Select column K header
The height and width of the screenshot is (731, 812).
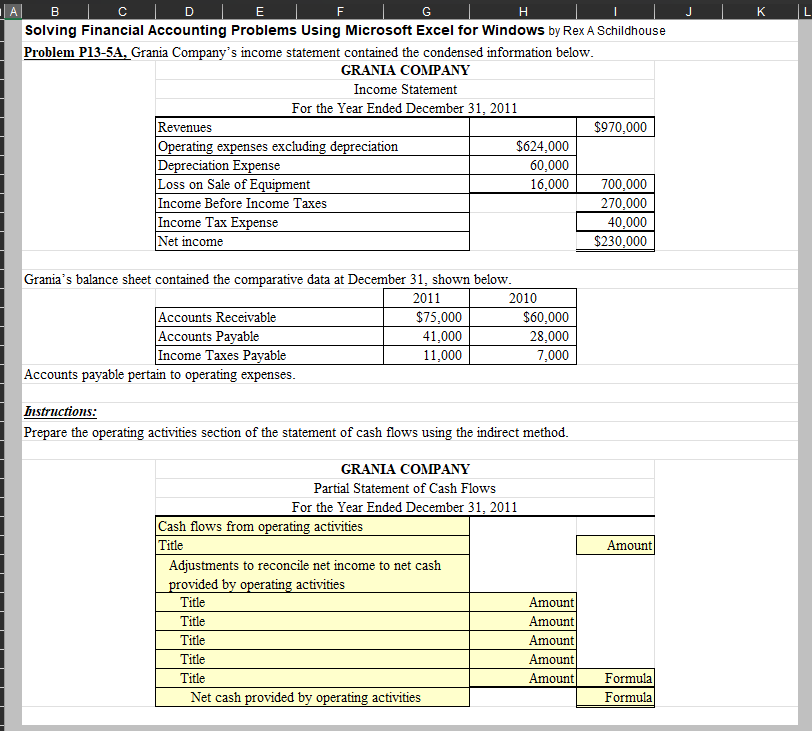click(760, 11)
